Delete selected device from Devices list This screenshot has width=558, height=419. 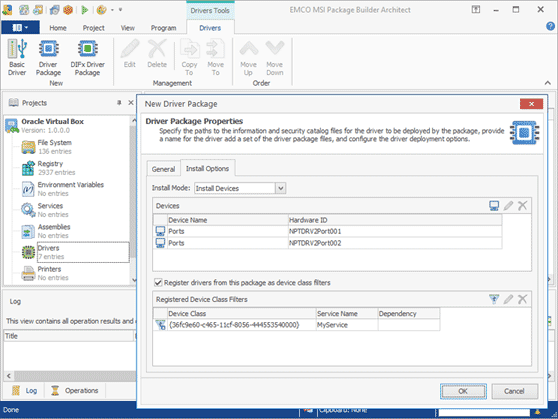pyautogui.click(x=522, y=205)
